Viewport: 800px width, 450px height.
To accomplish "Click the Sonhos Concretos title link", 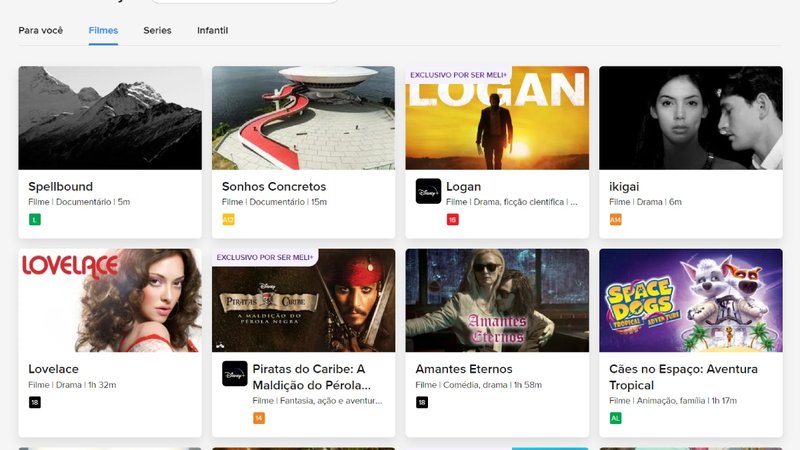I will 273,187.
